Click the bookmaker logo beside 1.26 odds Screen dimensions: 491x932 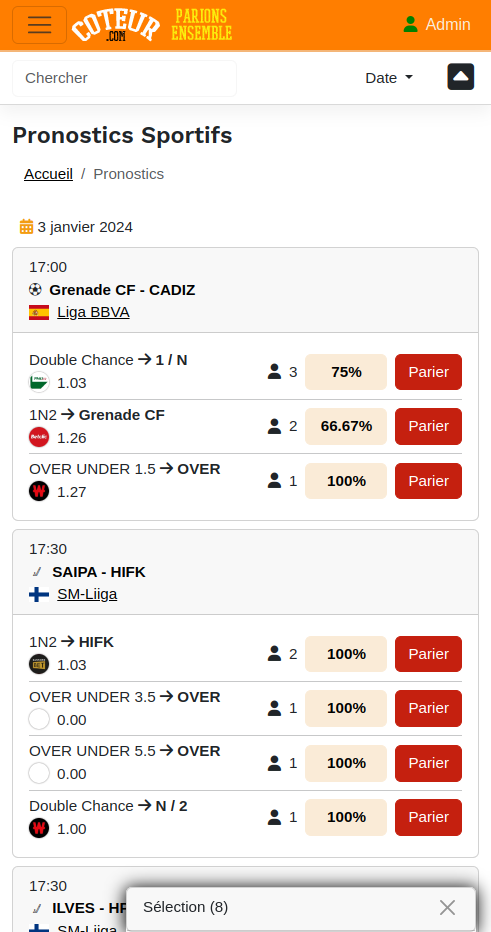[39, 437]
